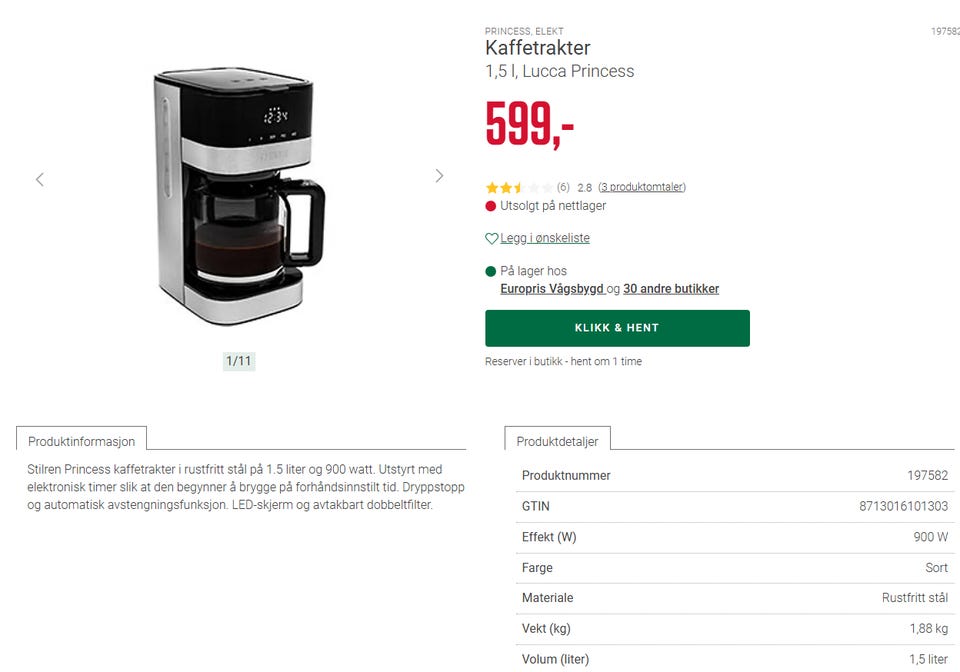
Task: Click the coffee maker product image
Action: coord(239,196)
